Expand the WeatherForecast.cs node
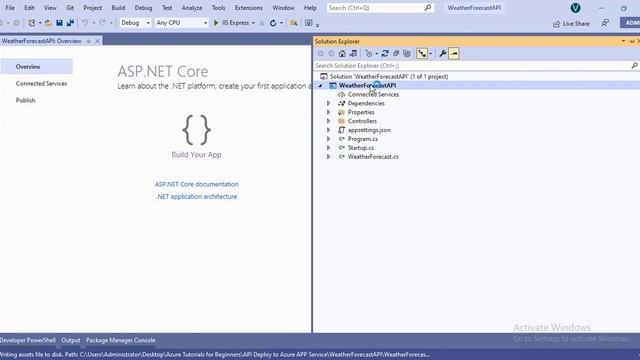This screenshot has width=640, height=360. coord(329,157)
